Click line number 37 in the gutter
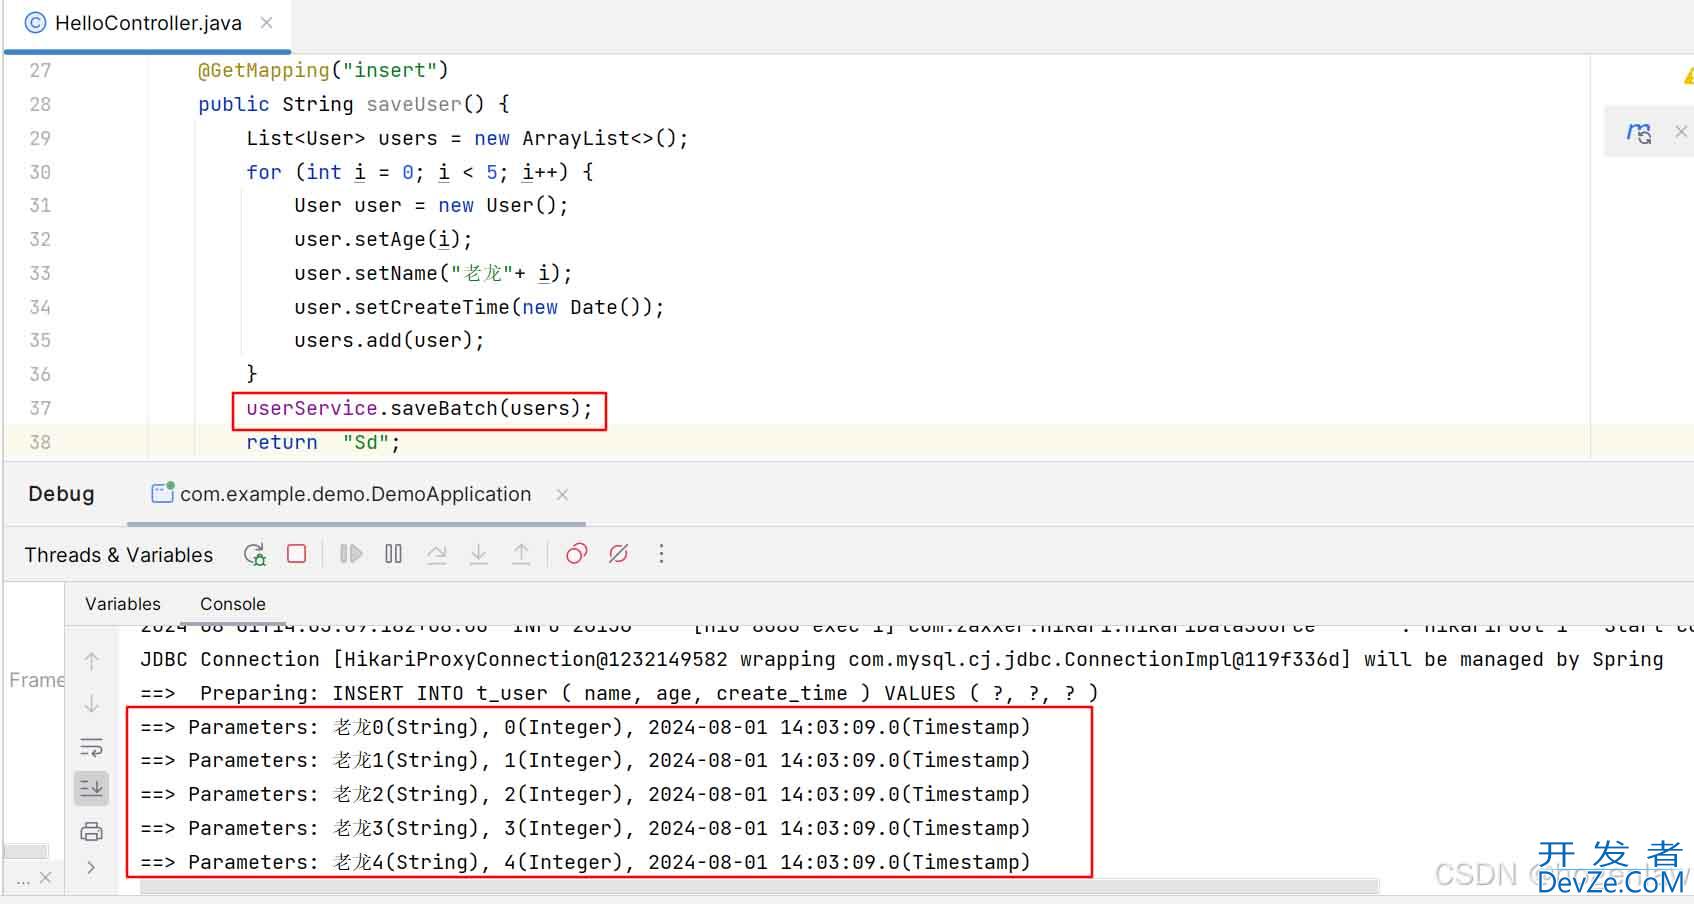This screenshot has width=1694, height=904. click(x=40, y=408)
